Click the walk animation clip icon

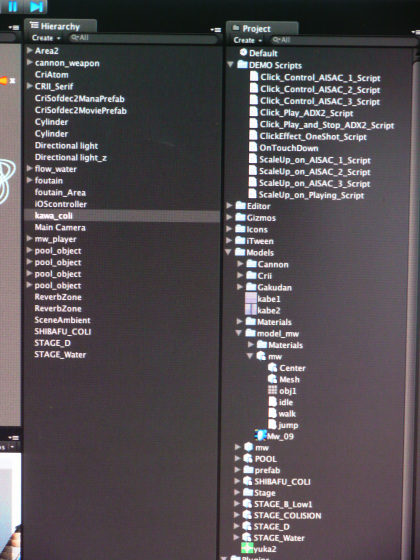tap(272, 413)
